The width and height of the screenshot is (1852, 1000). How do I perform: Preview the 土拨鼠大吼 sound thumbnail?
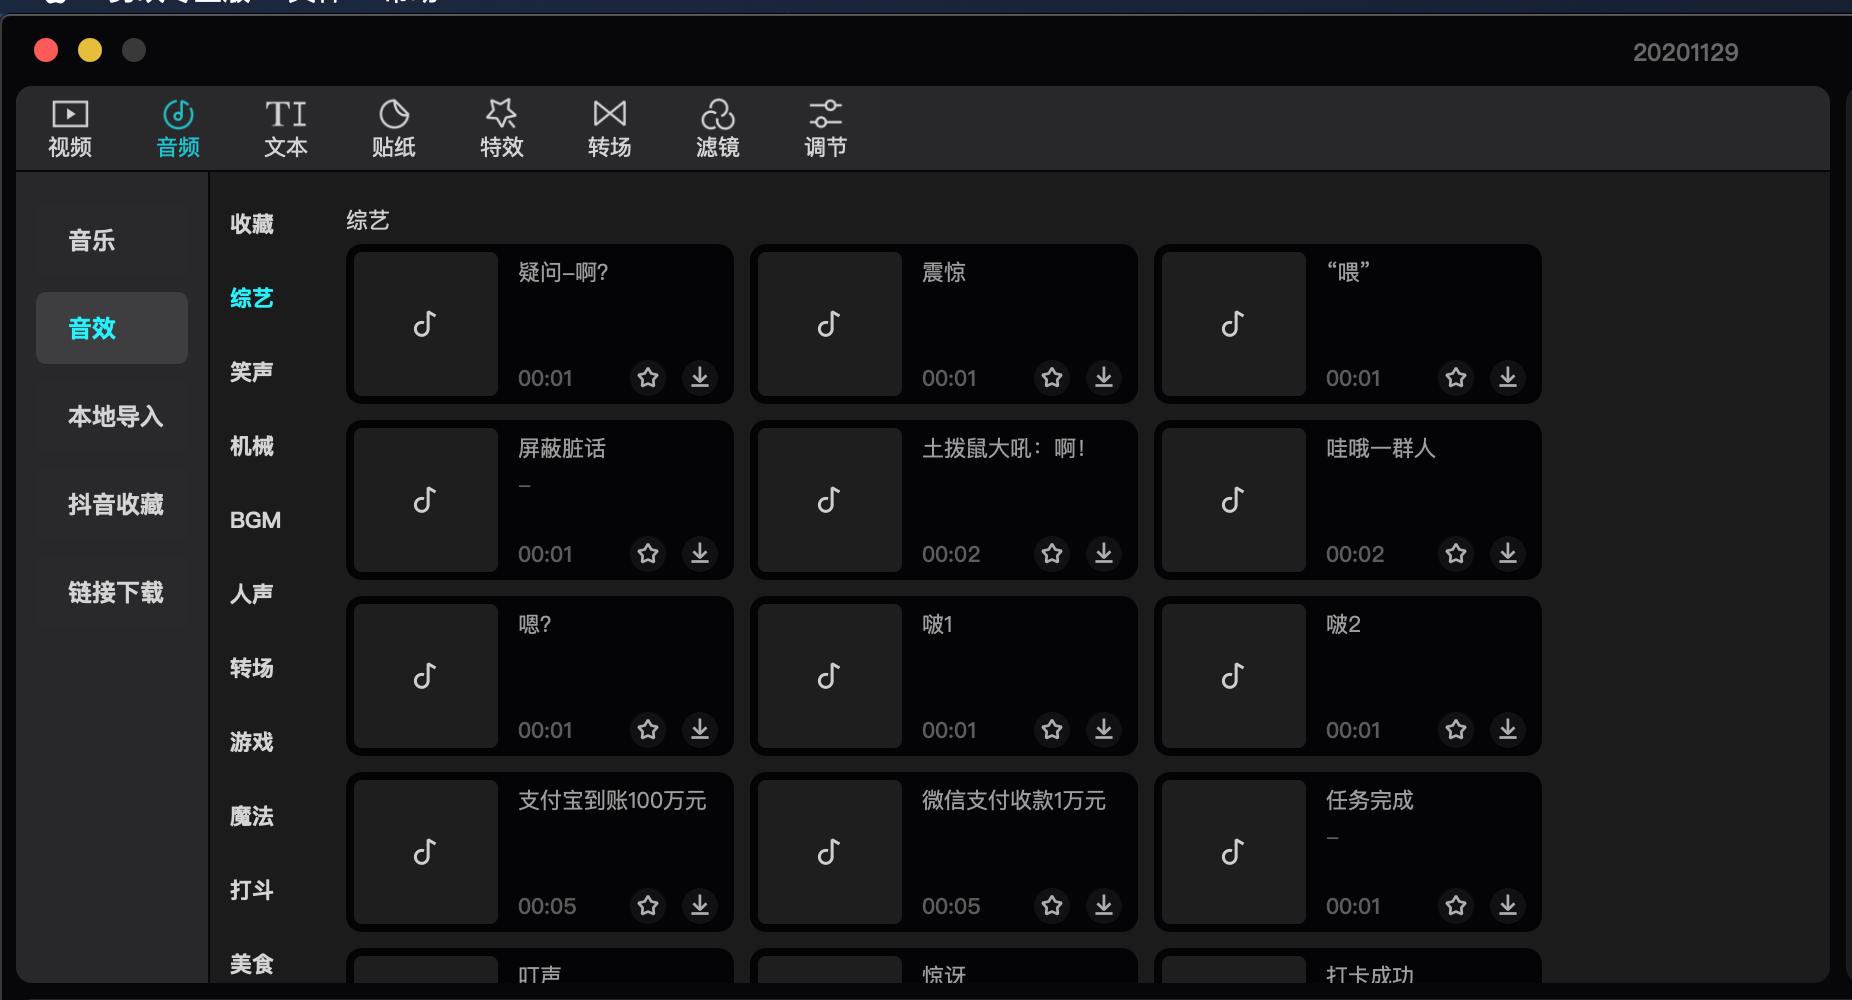[830, 500]
